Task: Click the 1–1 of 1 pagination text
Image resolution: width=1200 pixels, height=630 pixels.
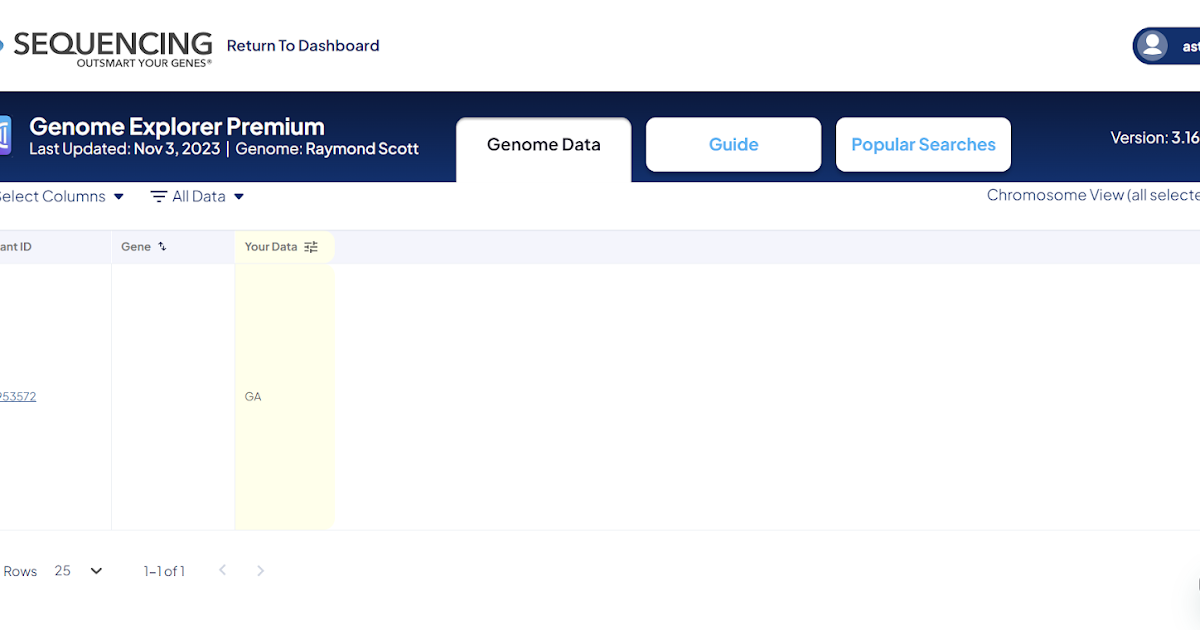Action: click(x=164, y=571)
